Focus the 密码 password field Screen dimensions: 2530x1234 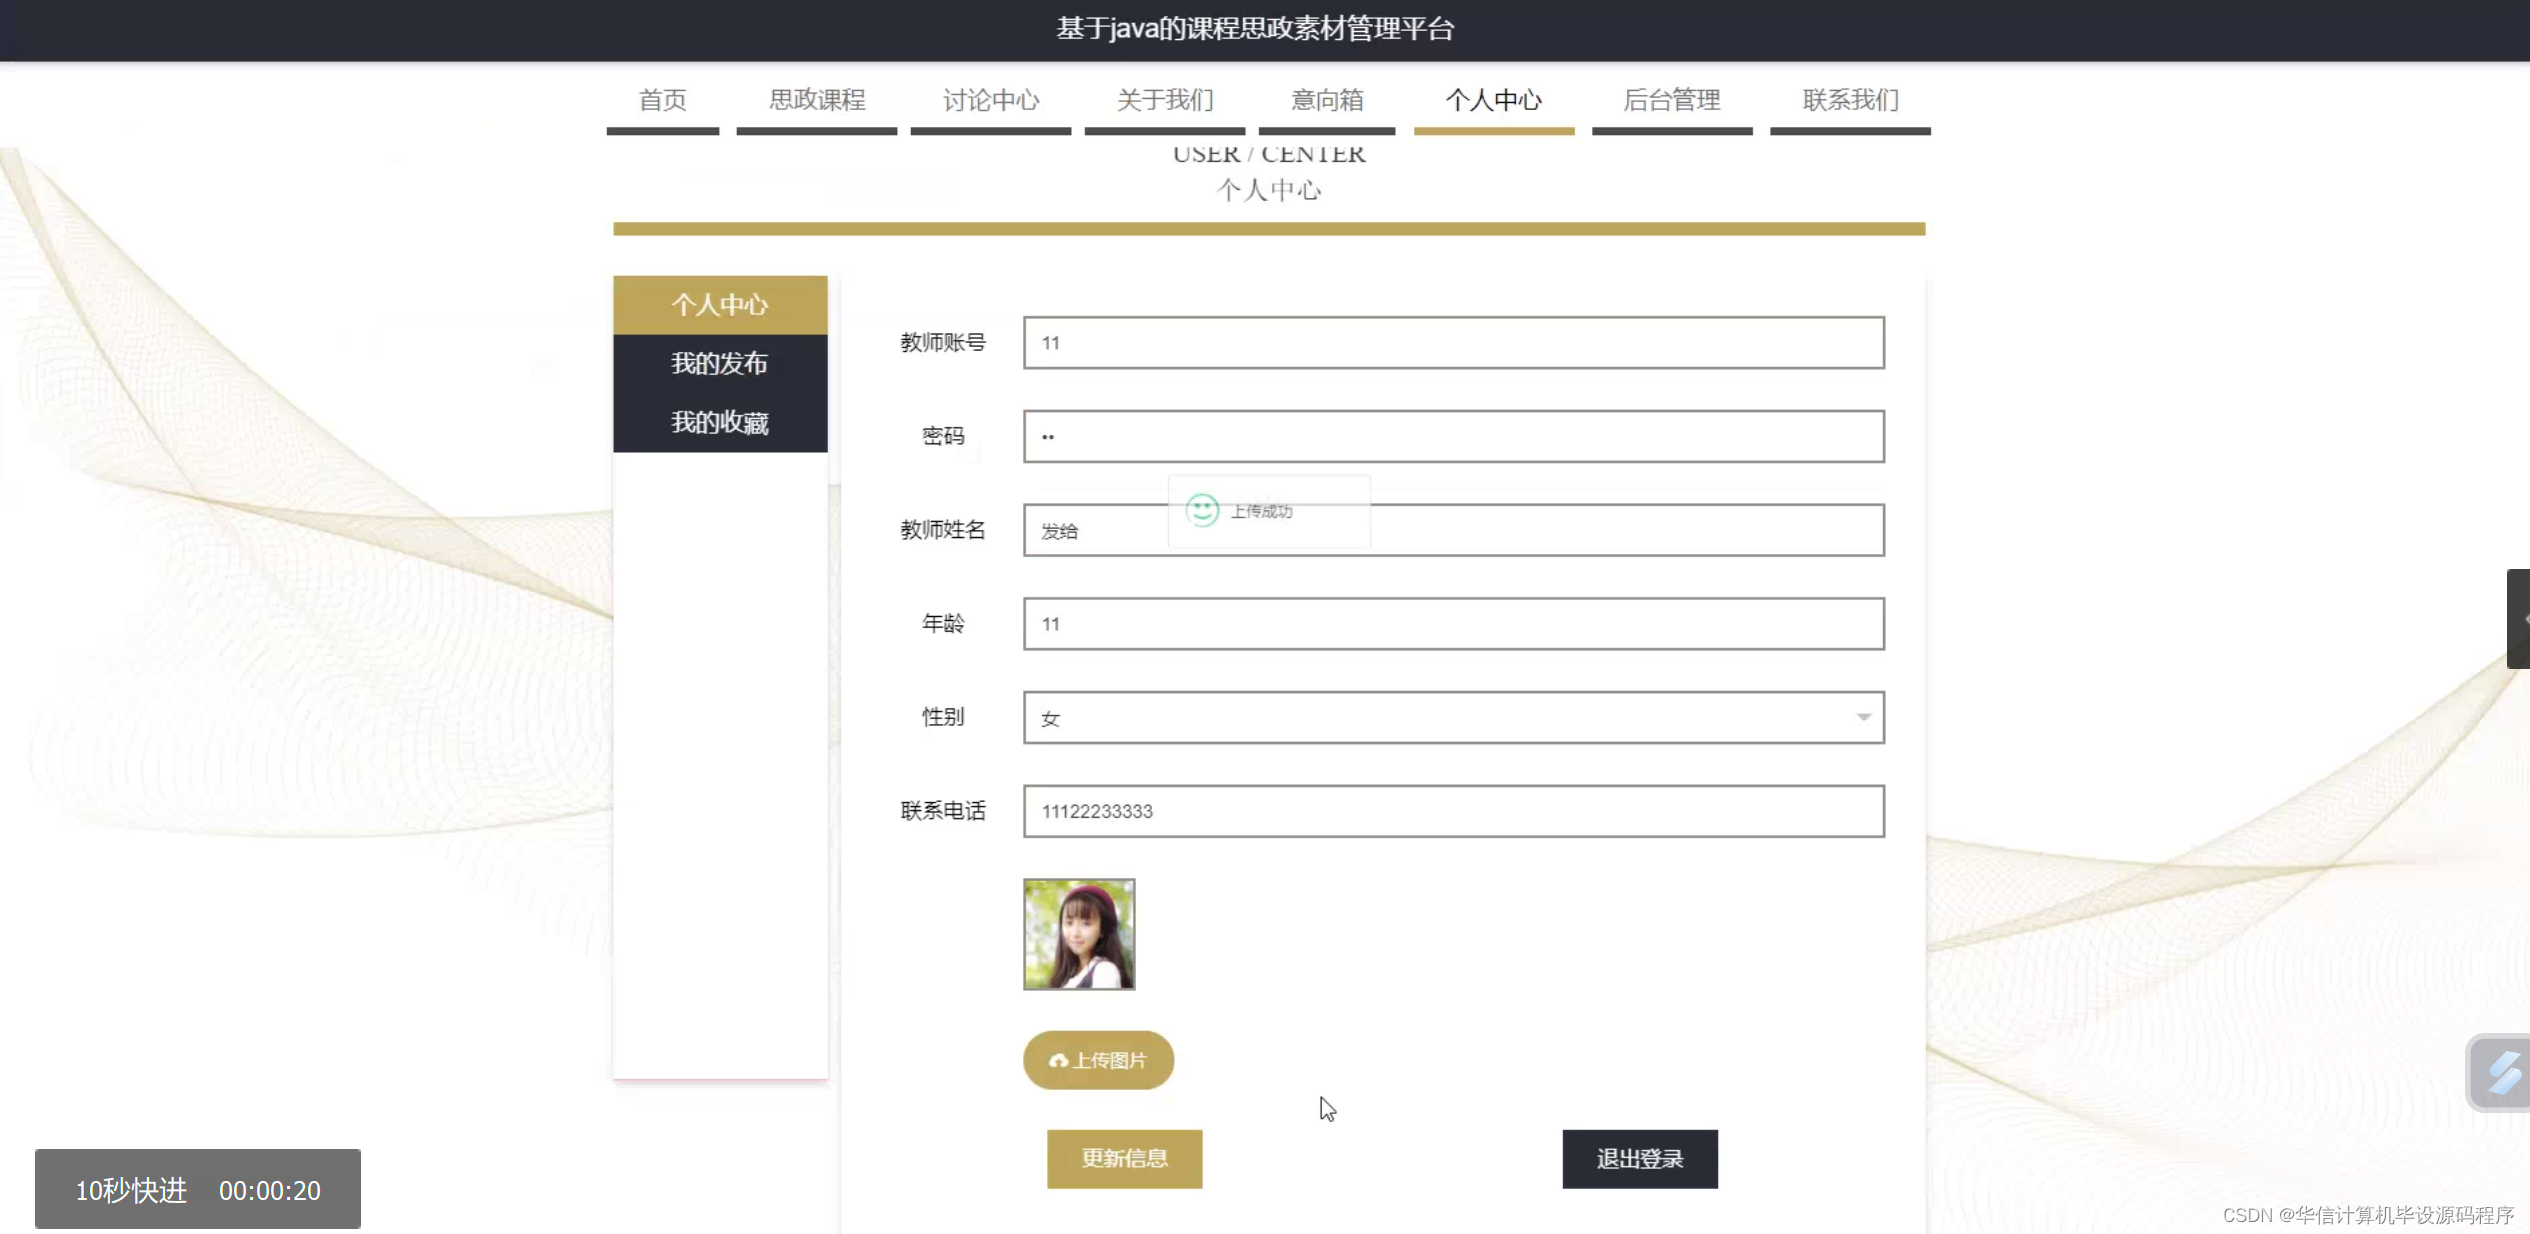(1452, 436)
